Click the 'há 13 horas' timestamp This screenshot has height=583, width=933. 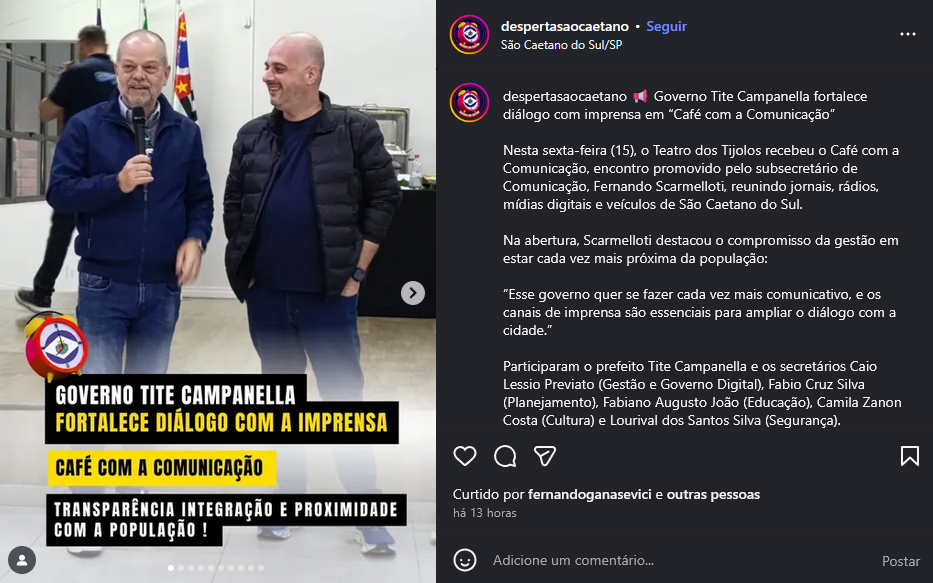pos(484,513)
